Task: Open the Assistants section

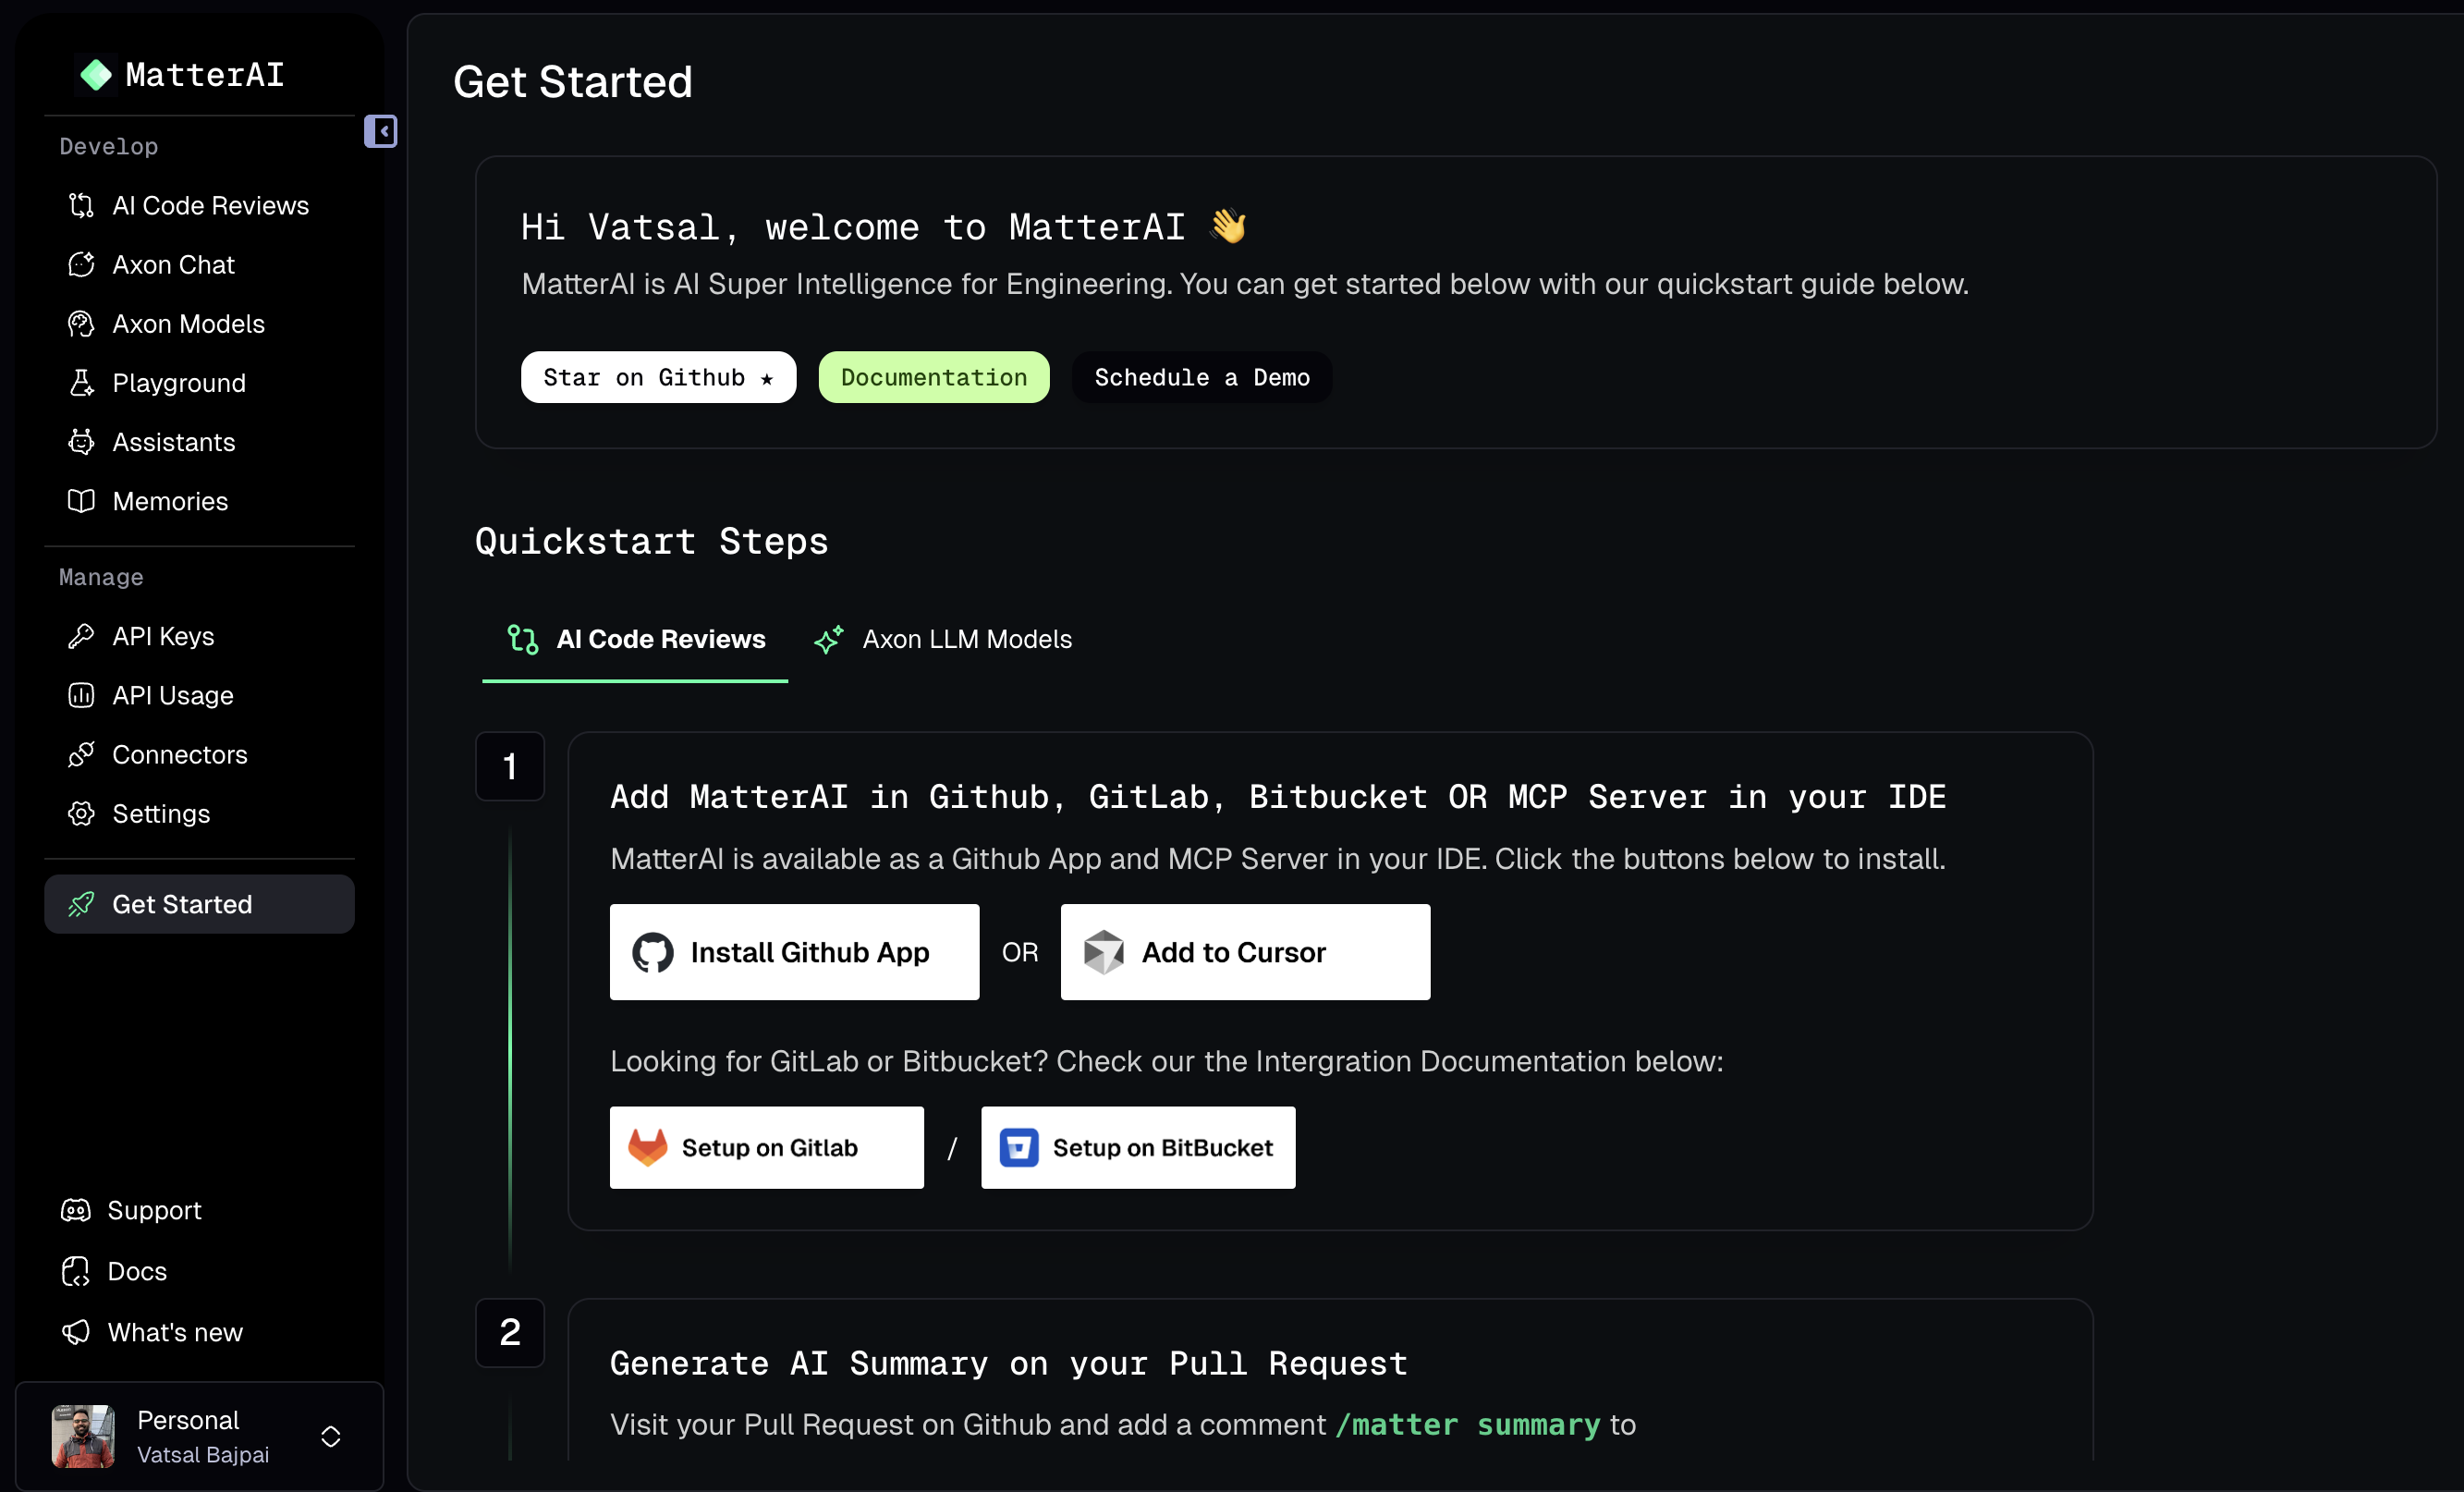Action: (173, 442)
